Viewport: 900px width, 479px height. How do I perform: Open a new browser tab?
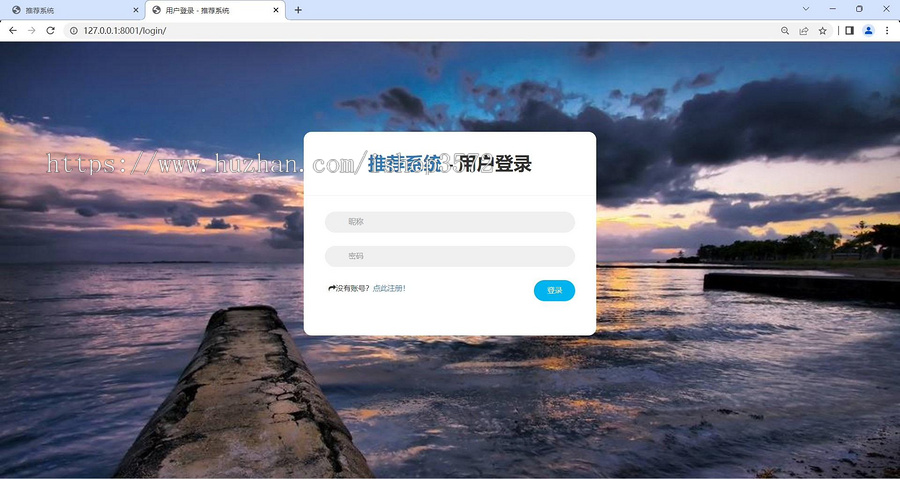coord(298,10)
